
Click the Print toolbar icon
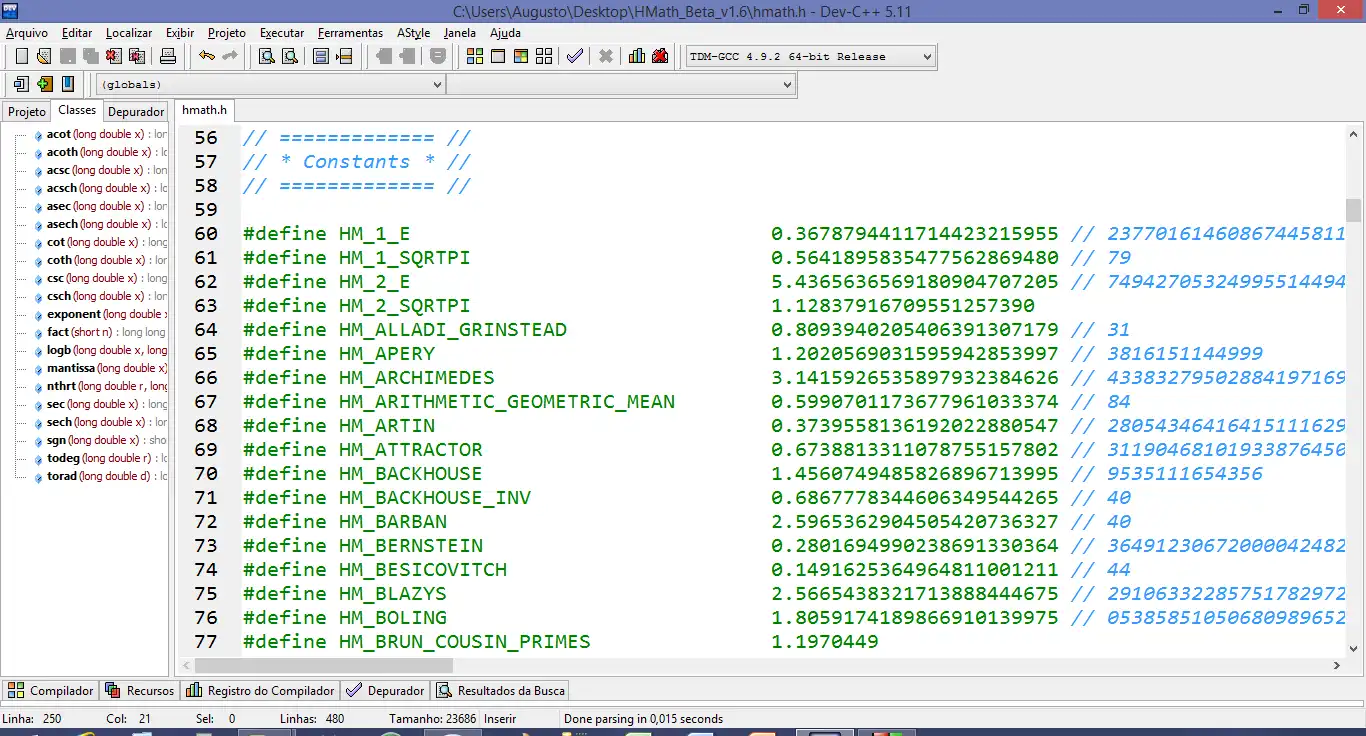tap(168, 56)
